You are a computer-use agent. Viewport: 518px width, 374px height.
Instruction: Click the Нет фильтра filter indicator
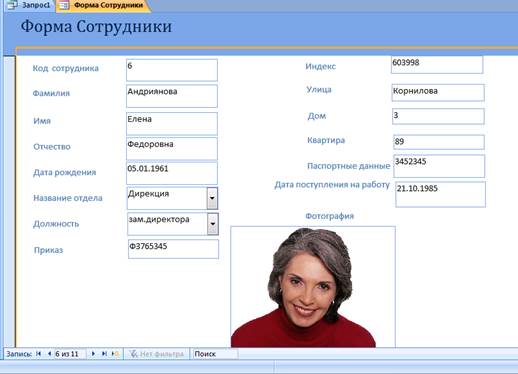point(157,354)
